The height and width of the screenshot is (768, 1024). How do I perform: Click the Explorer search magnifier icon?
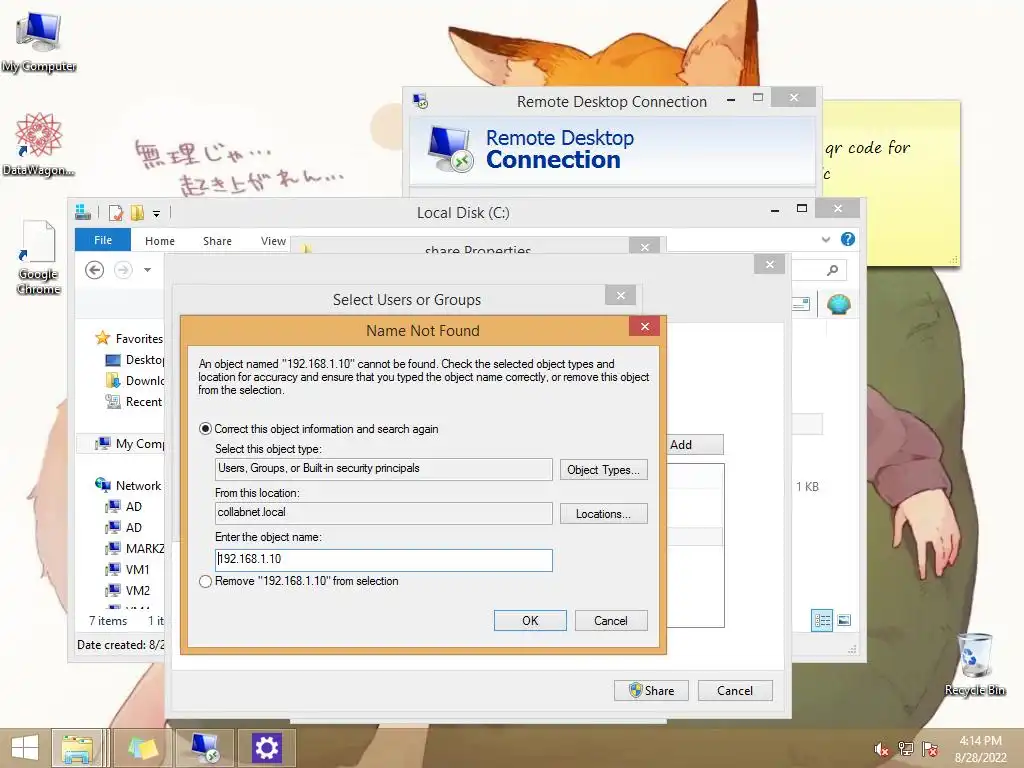833,270
